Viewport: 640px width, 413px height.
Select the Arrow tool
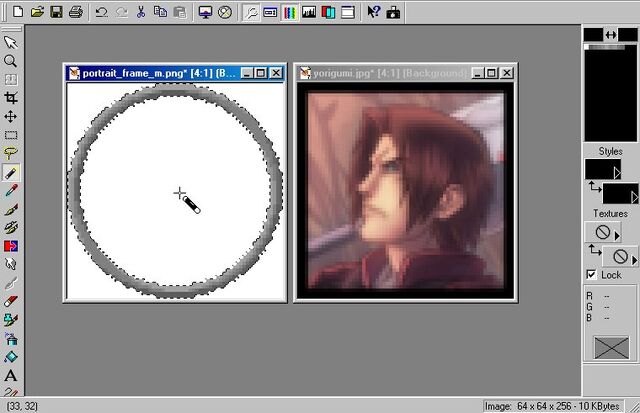(11, 42)
